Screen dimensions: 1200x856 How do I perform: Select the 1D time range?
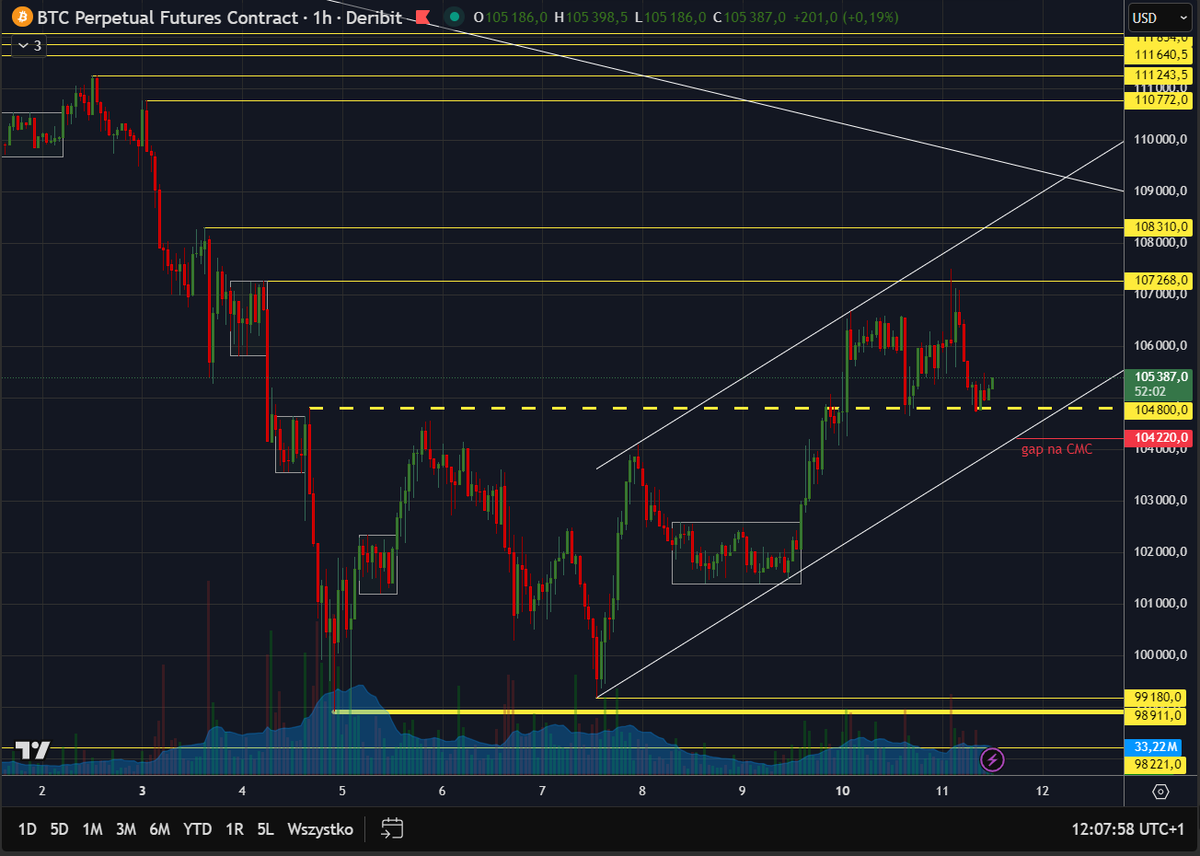tap(27, 829)
